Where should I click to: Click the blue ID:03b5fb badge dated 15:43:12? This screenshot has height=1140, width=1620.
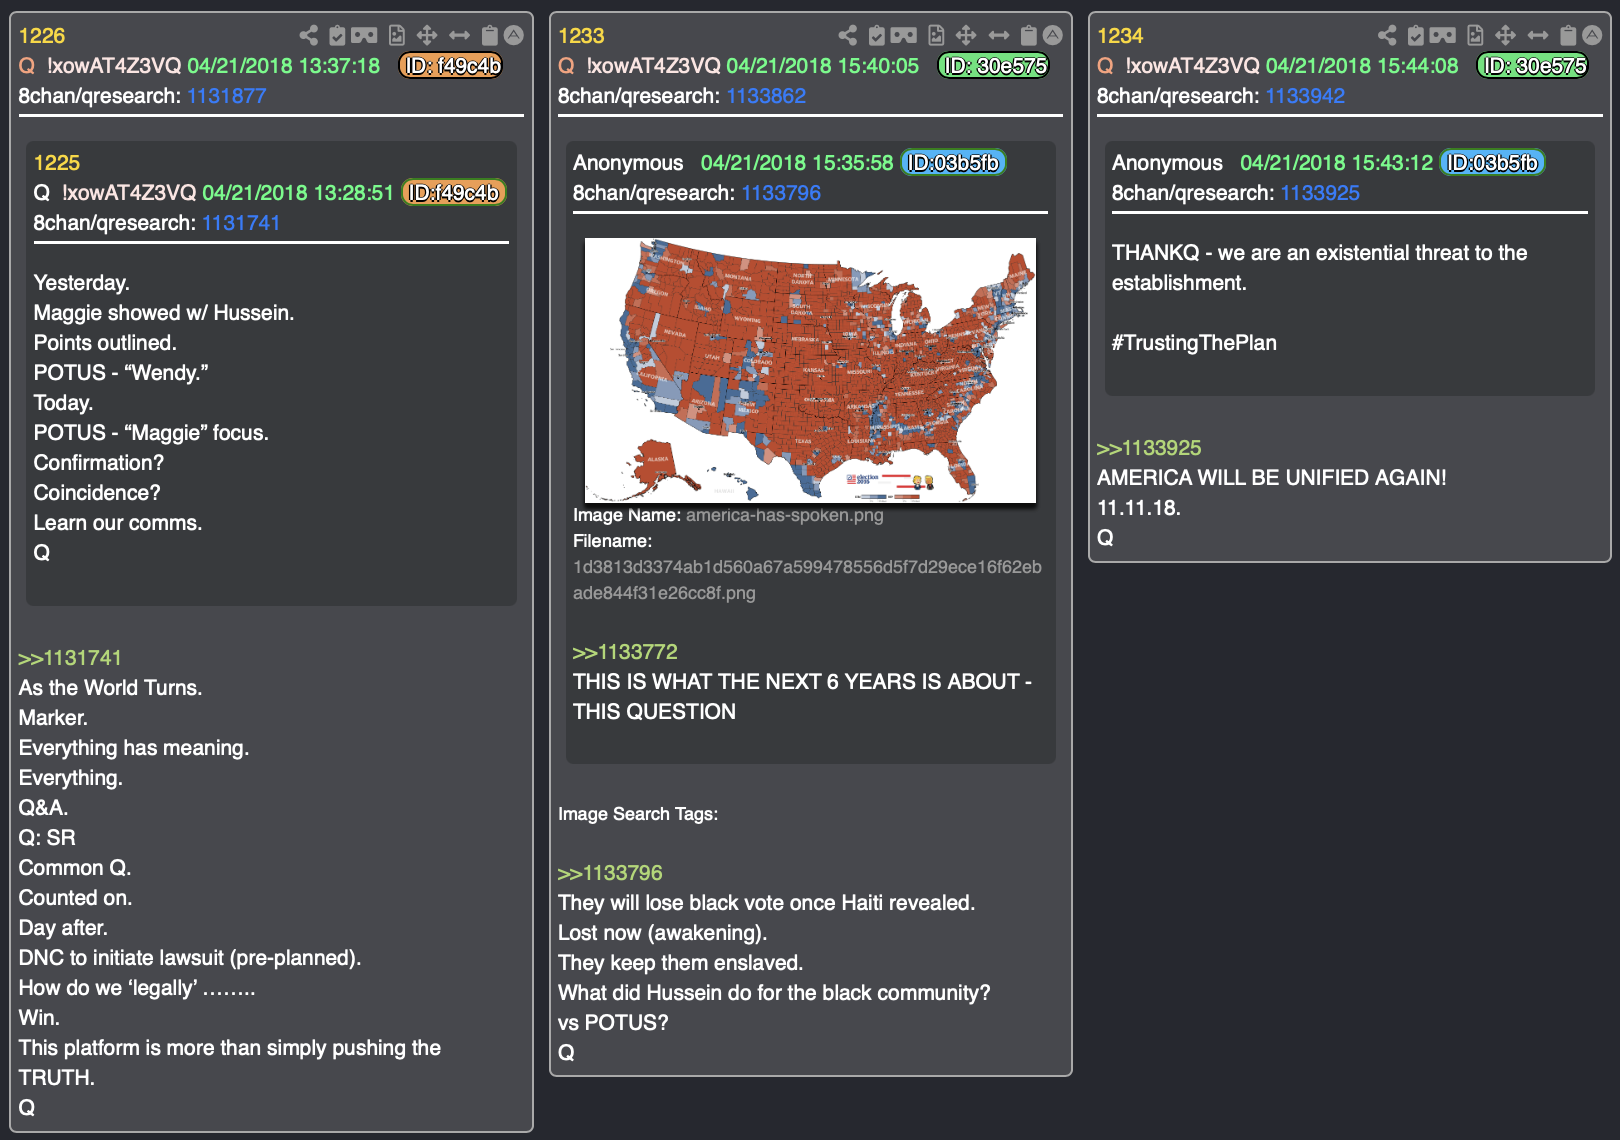tap(1493, 163)
